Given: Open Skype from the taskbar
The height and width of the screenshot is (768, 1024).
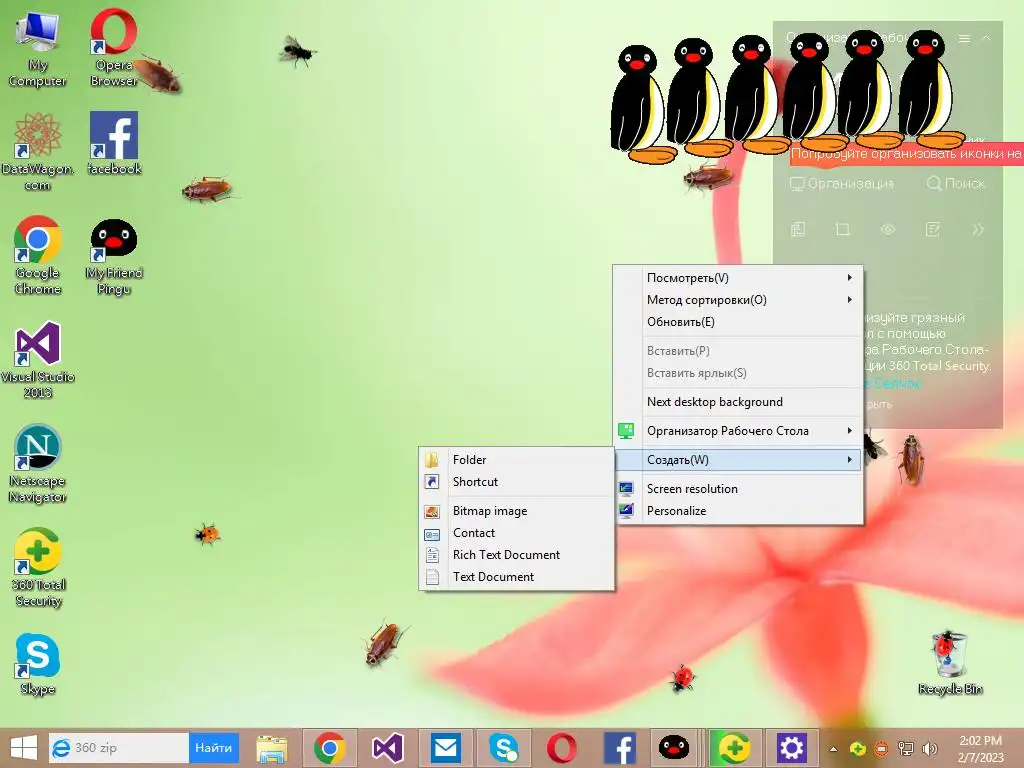Looking at the screenshot, I should click(504, 748).
